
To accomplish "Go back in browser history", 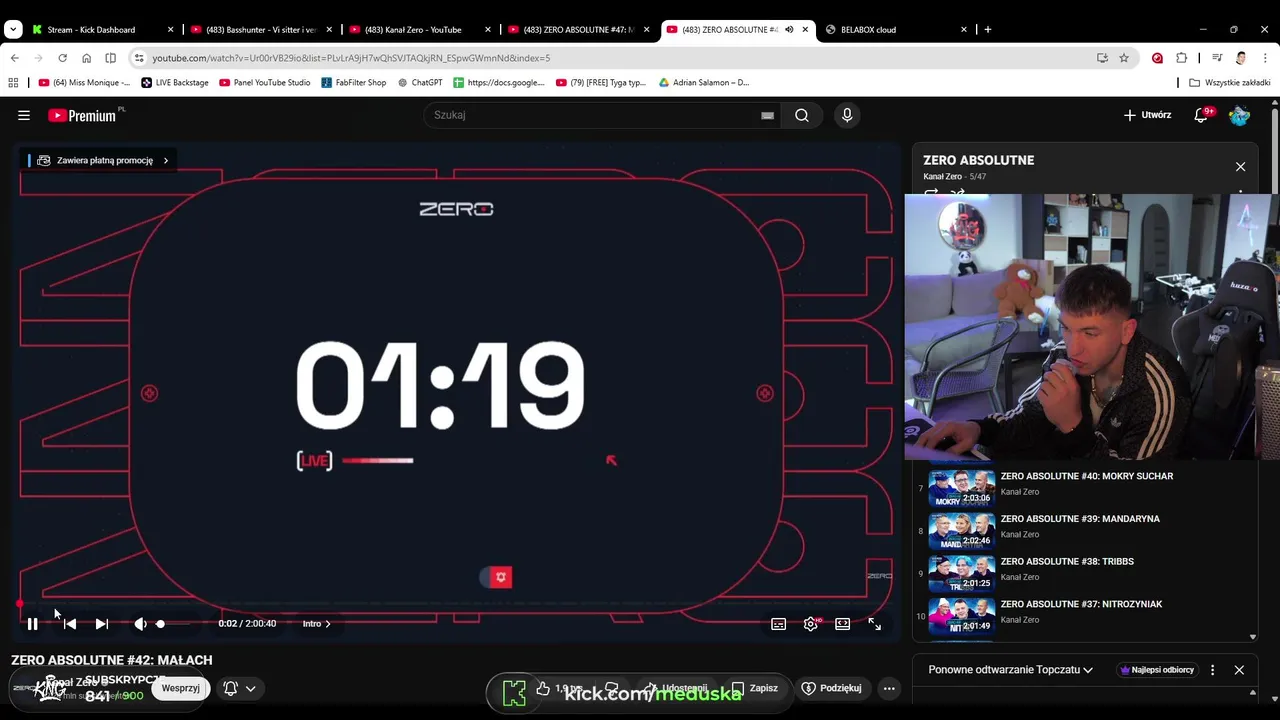I will (x=15, y=58).
